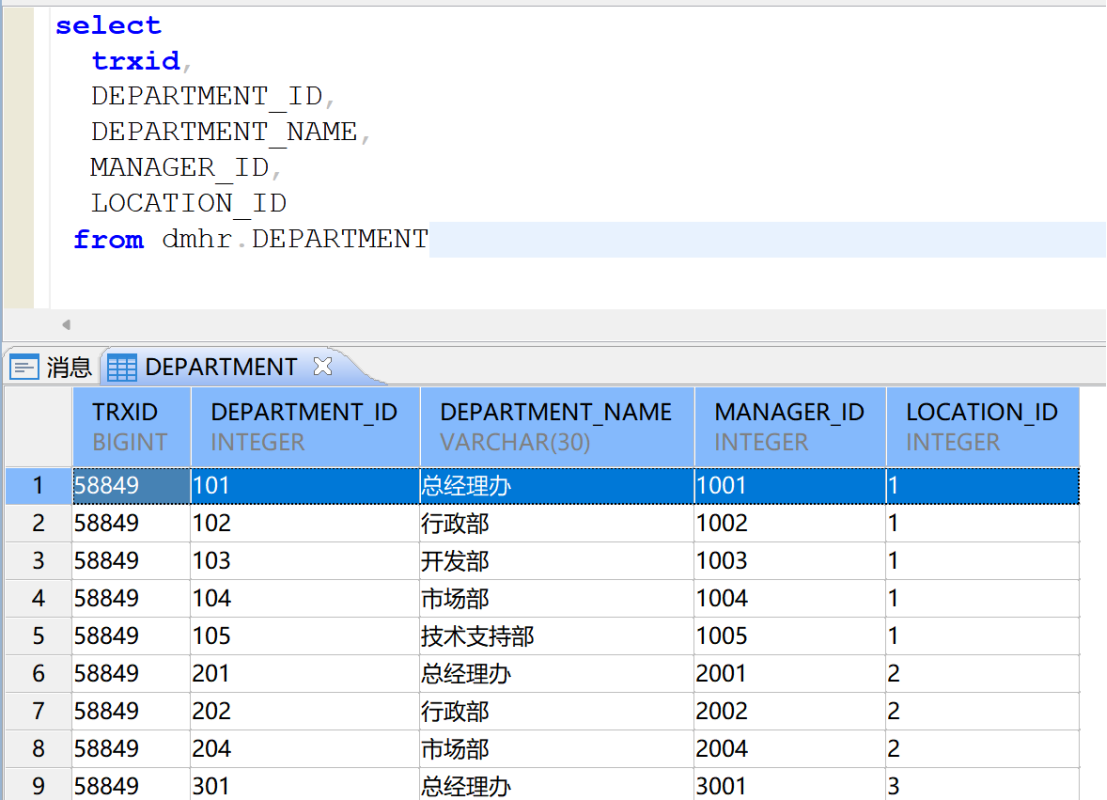
Task: Click TRXID 58849 cell in row 5
Action: click(131, 636)
